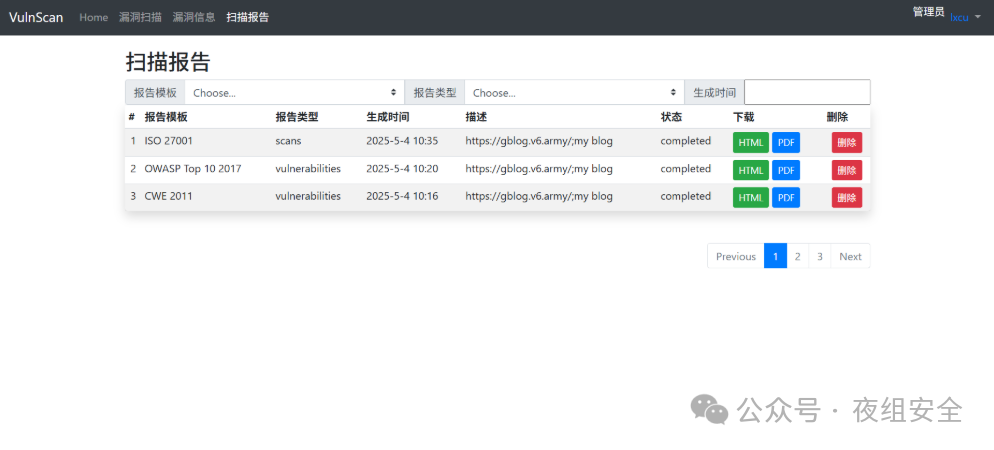Click the 下载 column header
994x450 pixels.
[x=744, y=117]
